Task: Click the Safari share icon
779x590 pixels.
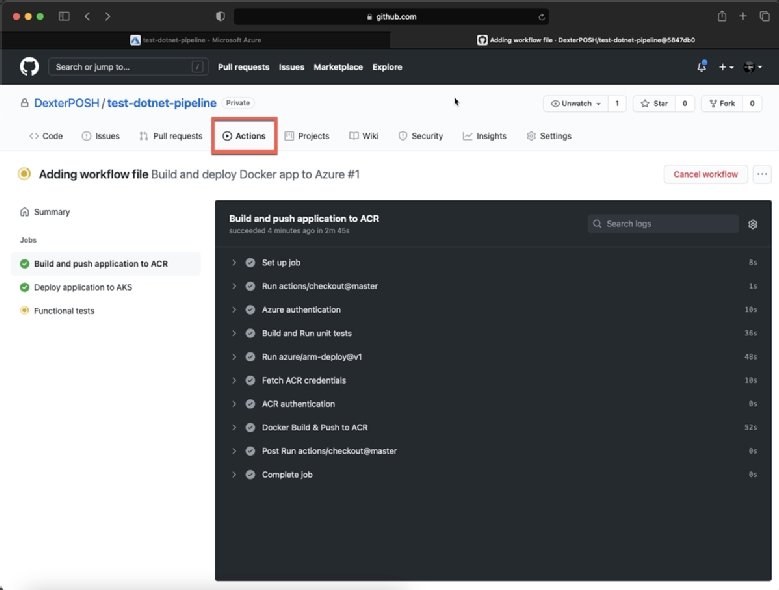Action: [x=722, y=16]
